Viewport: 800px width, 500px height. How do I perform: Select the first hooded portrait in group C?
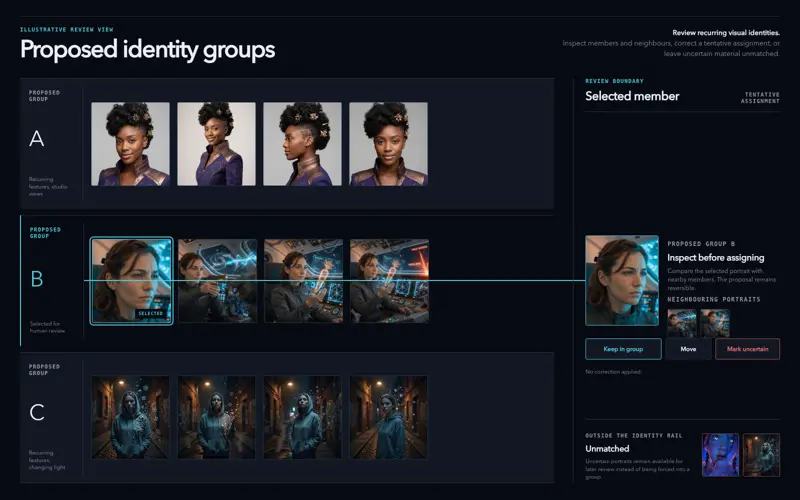[131, 417]
